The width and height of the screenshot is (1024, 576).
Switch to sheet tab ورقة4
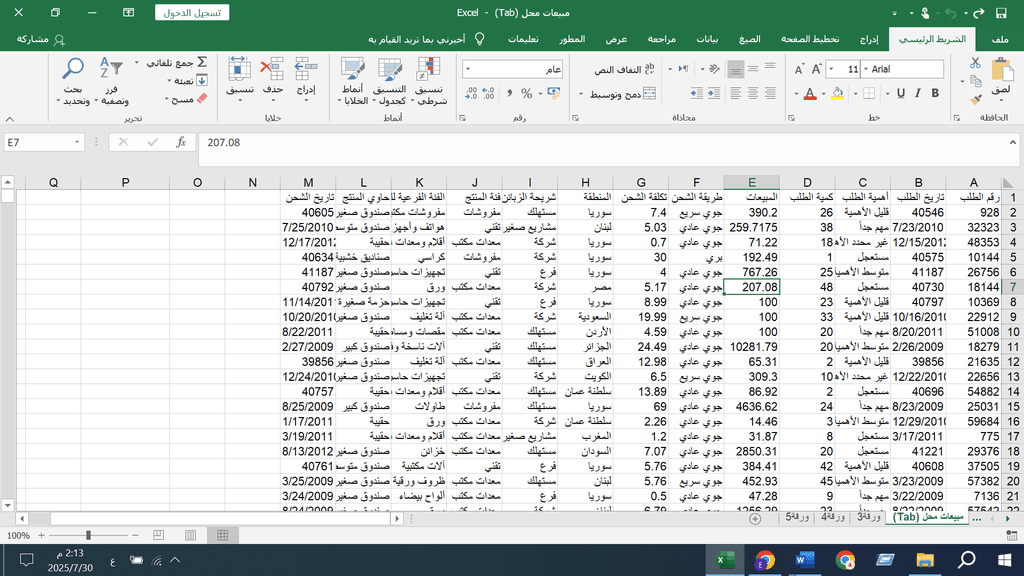click(x=833, y=517)
